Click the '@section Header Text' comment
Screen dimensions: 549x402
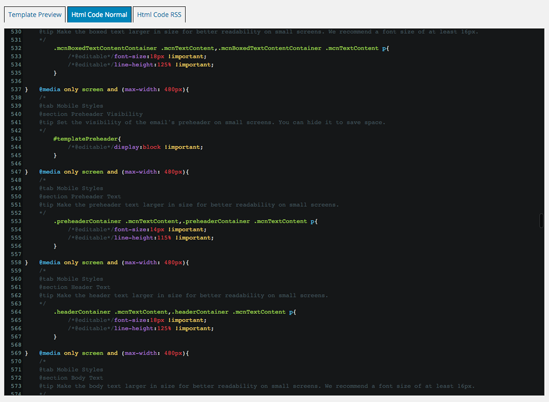pos(75,287)
